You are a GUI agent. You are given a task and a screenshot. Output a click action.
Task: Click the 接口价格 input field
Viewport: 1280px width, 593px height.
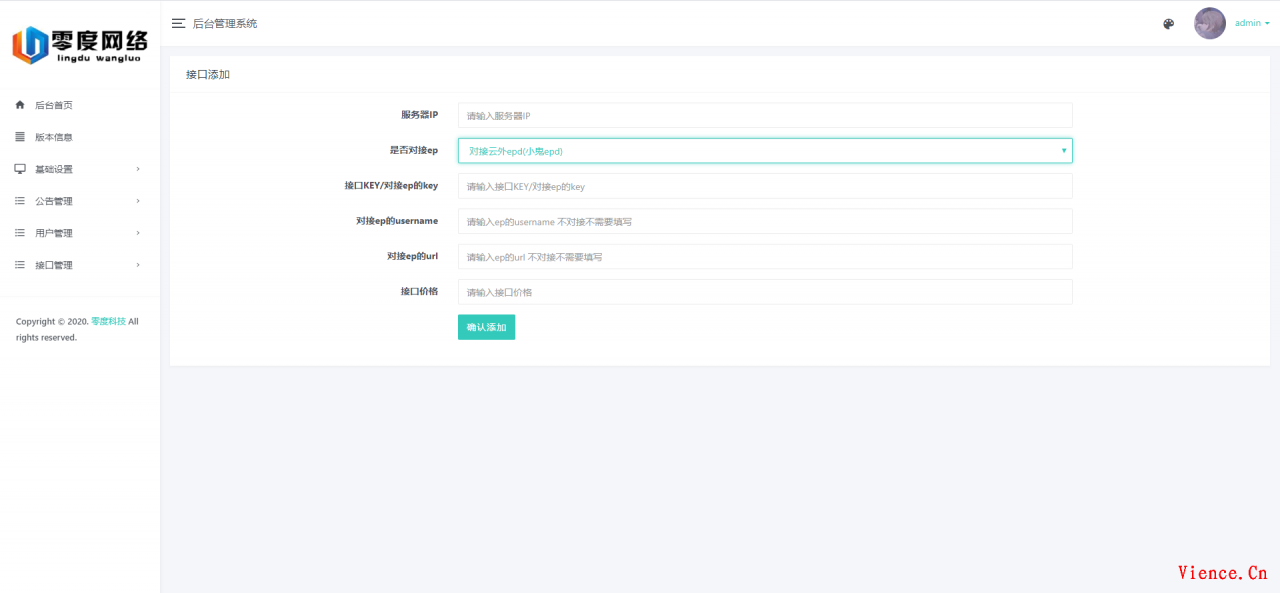pyautogui.click(x=765, y=292)
